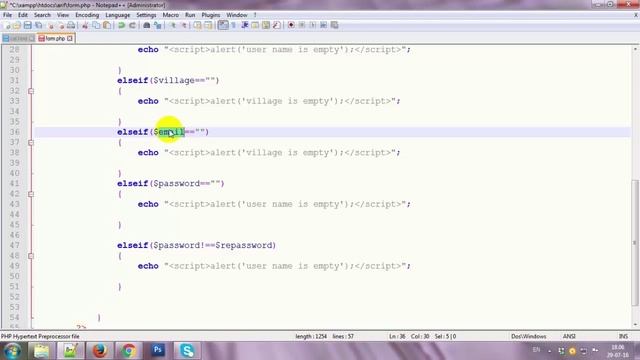Start macro recording with red record icon
Screen dimensions: 640x360
[x=291, y=25]
